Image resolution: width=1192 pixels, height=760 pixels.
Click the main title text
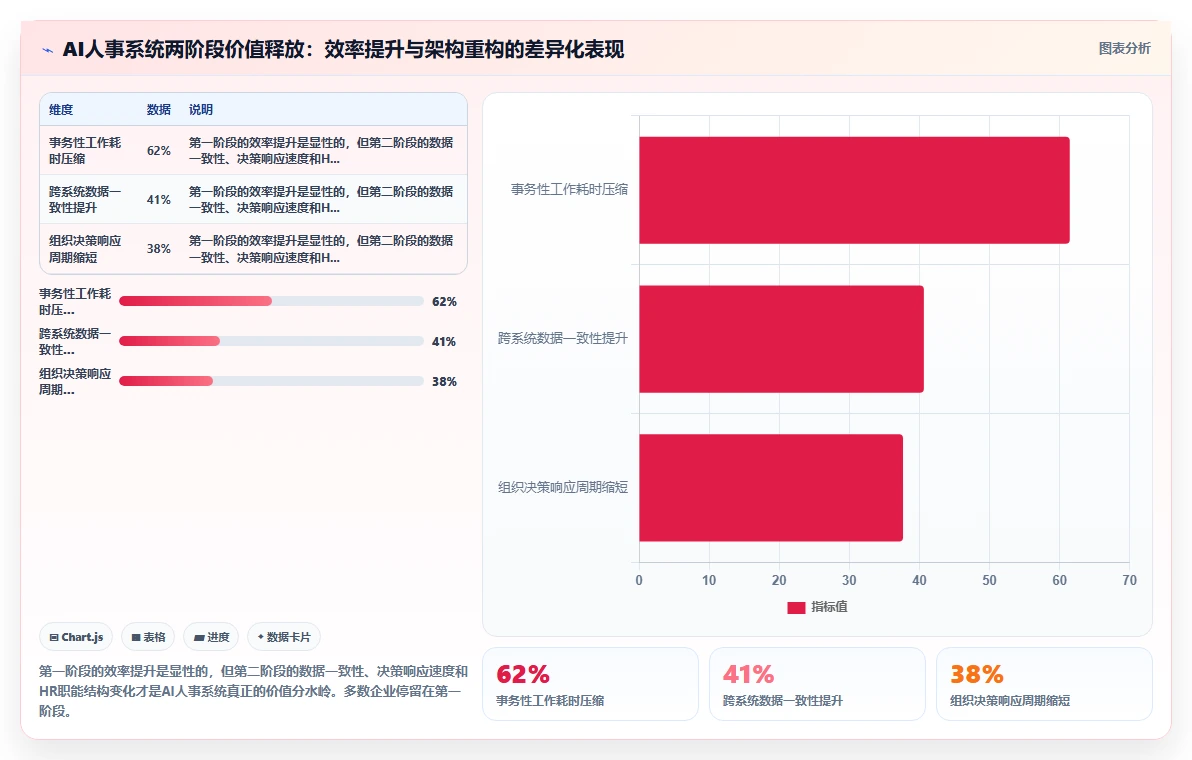click(x=344, y=49)
